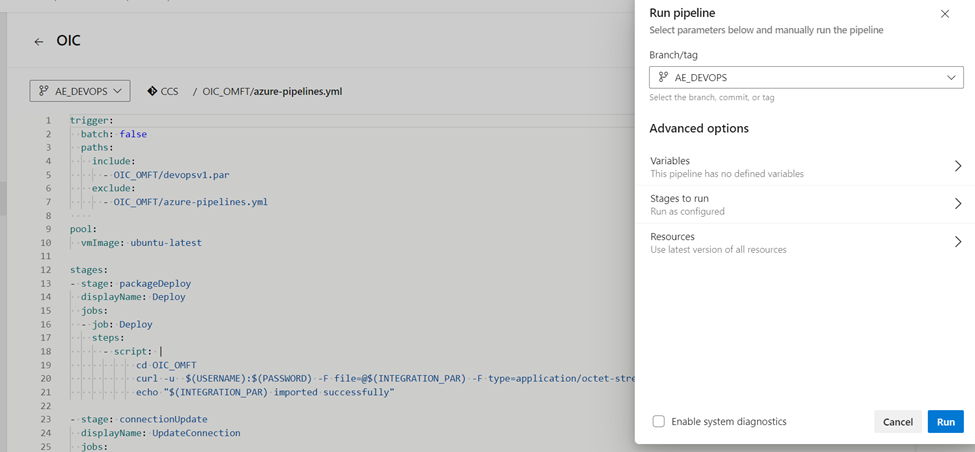Expand the Branch/tag combo box chevron

[951, 77]
